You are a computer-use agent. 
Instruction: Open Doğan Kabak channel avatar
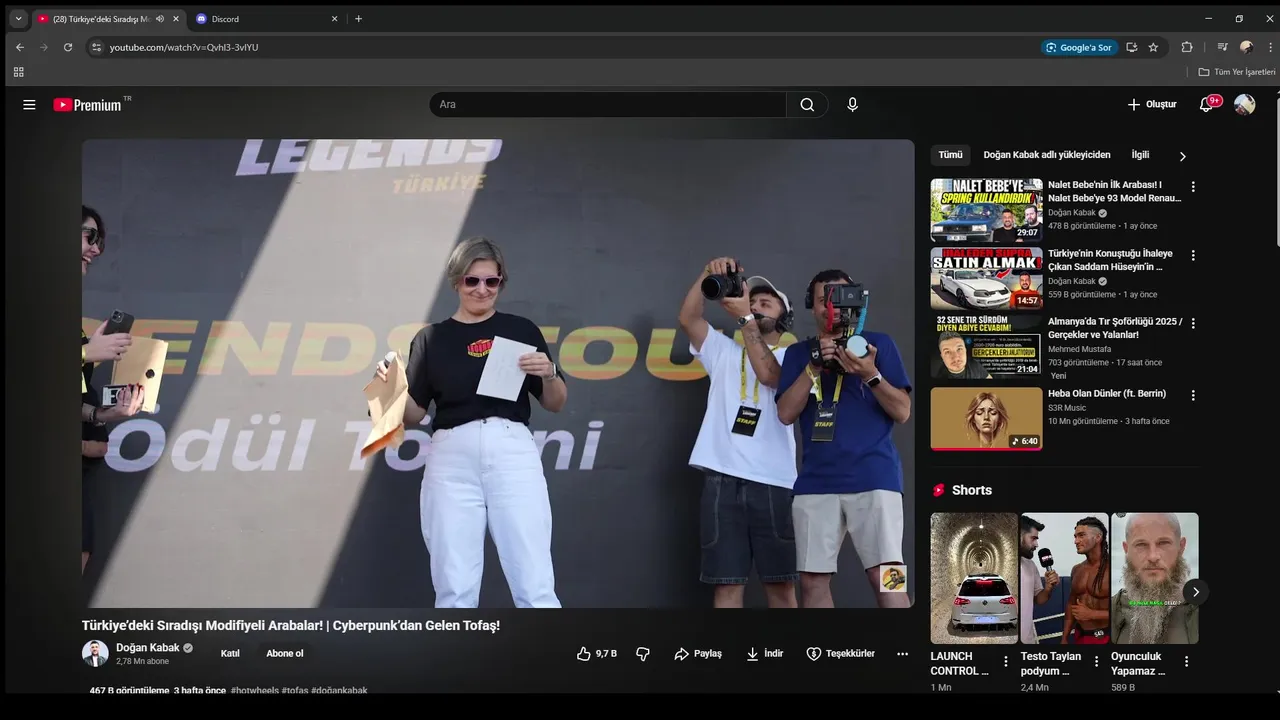95,653
